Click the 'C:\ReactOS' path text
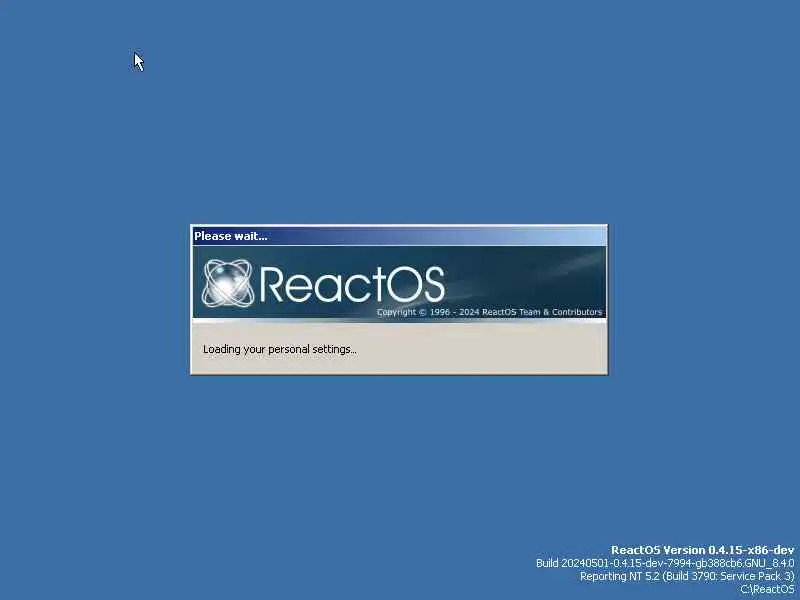The width and height of the screenshot is (800, 600). click(x=767, y=589)
